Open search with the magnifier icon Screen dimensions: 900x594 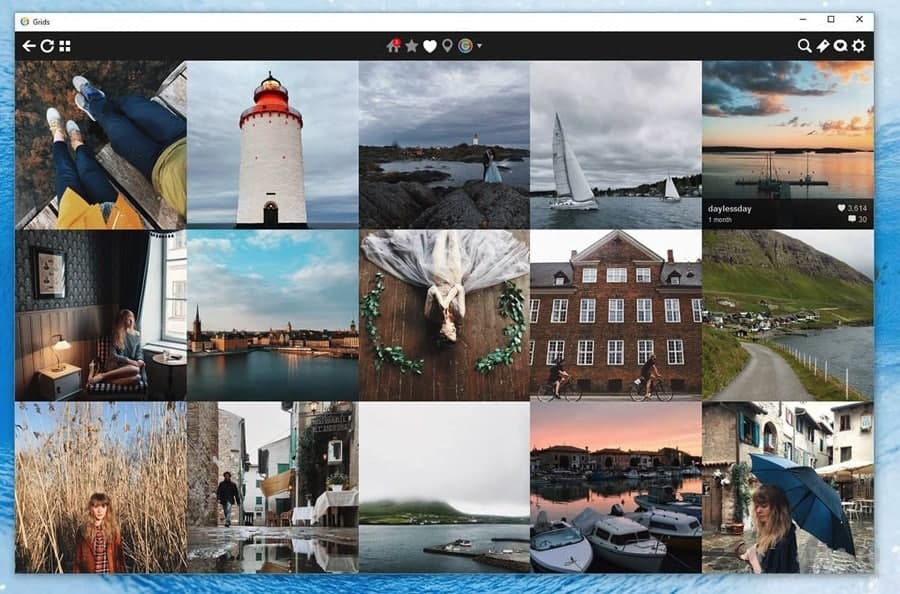(803, 46)
